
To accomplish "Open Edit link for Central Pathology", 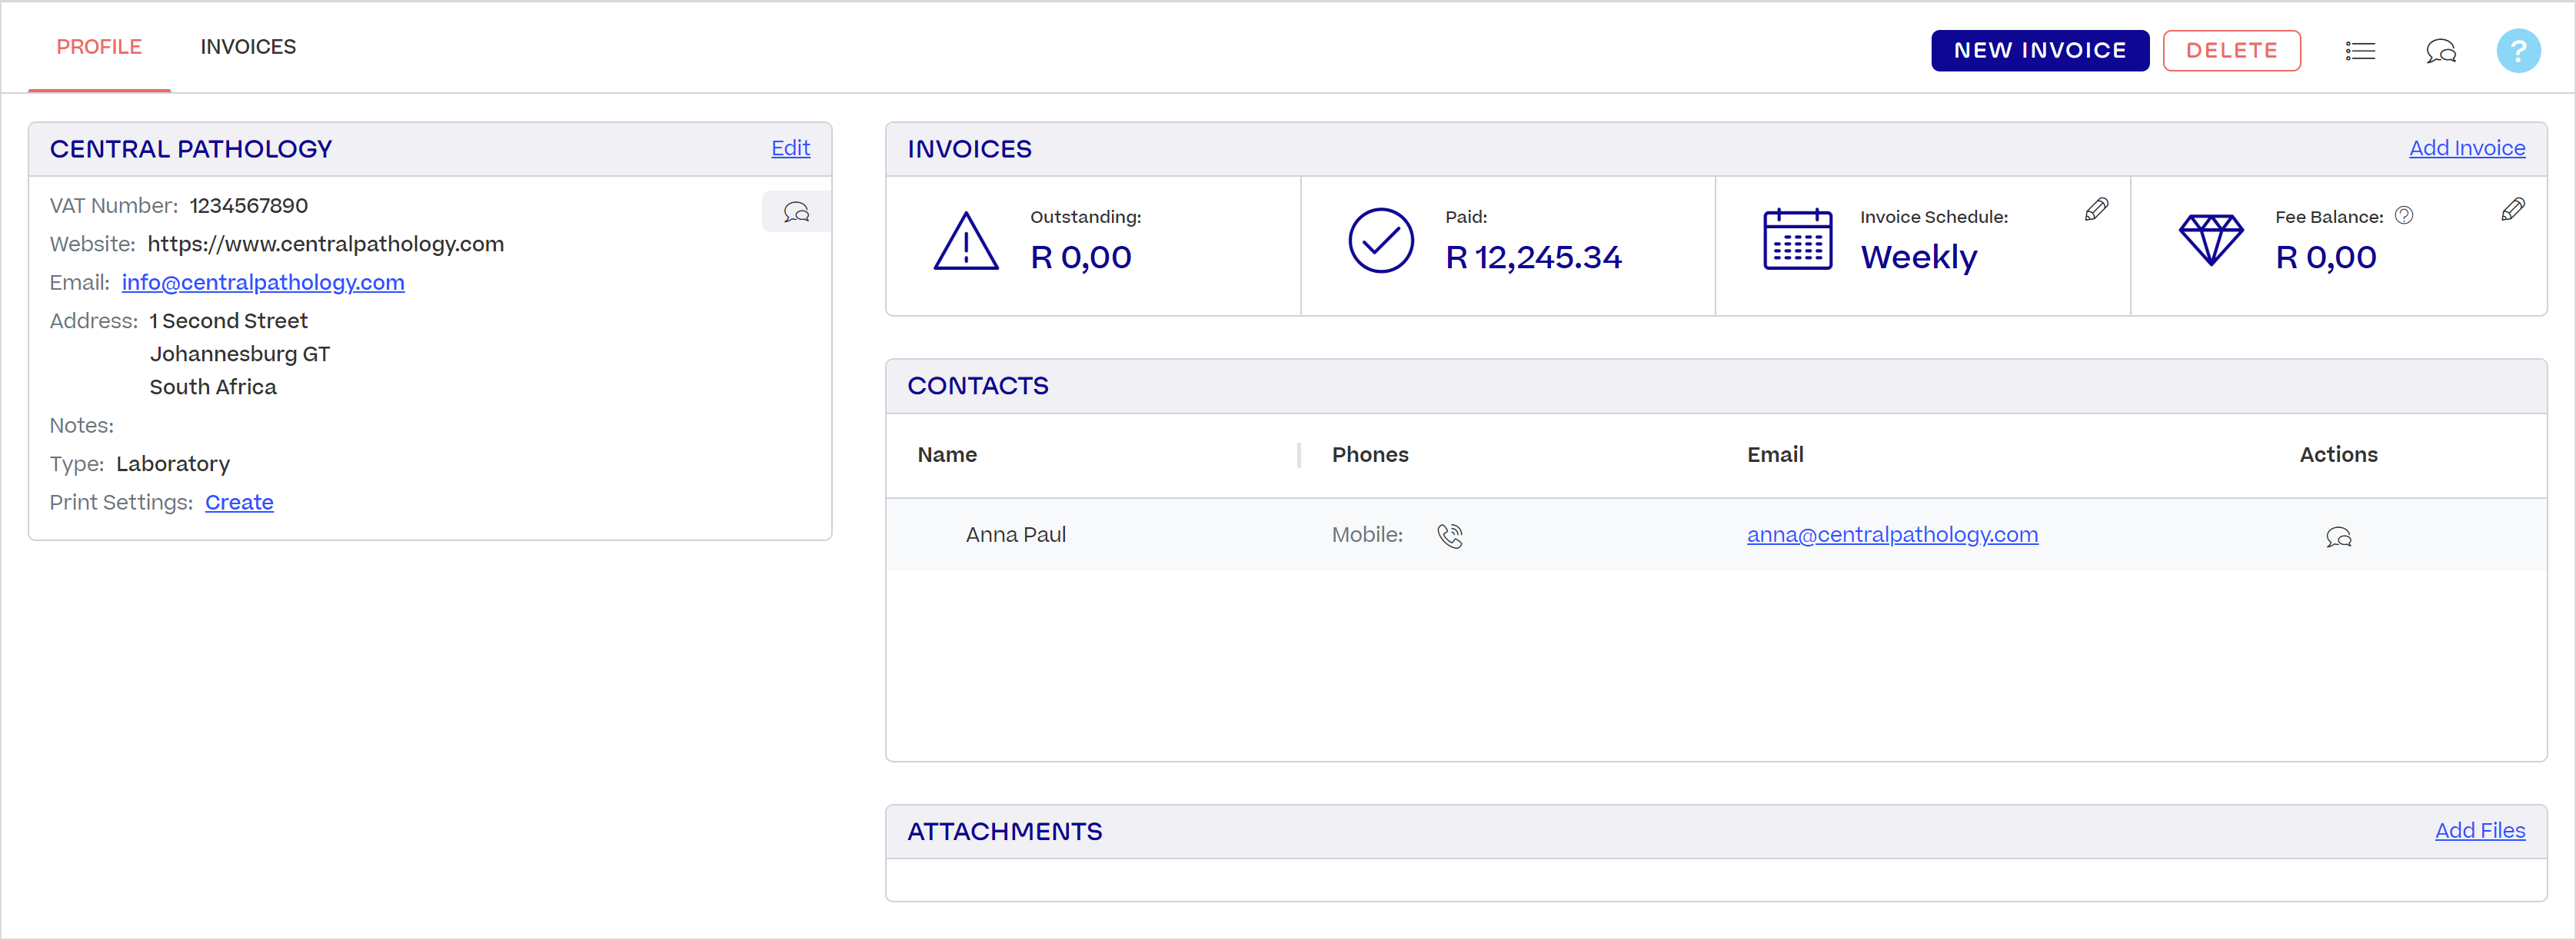I will pyautogui.click(x=790, y=148).
